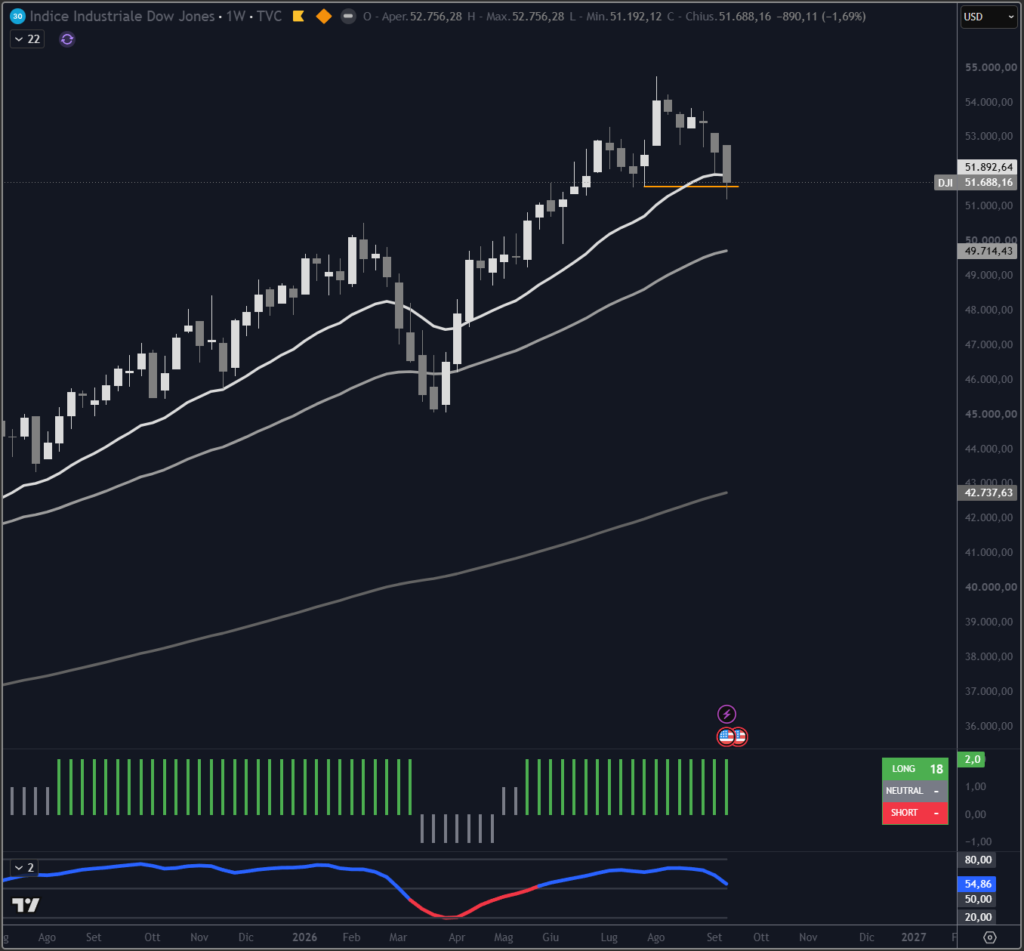Click the 2026 label on time axis
This screenshot has width=1024, height=951.
pos(304,937)
